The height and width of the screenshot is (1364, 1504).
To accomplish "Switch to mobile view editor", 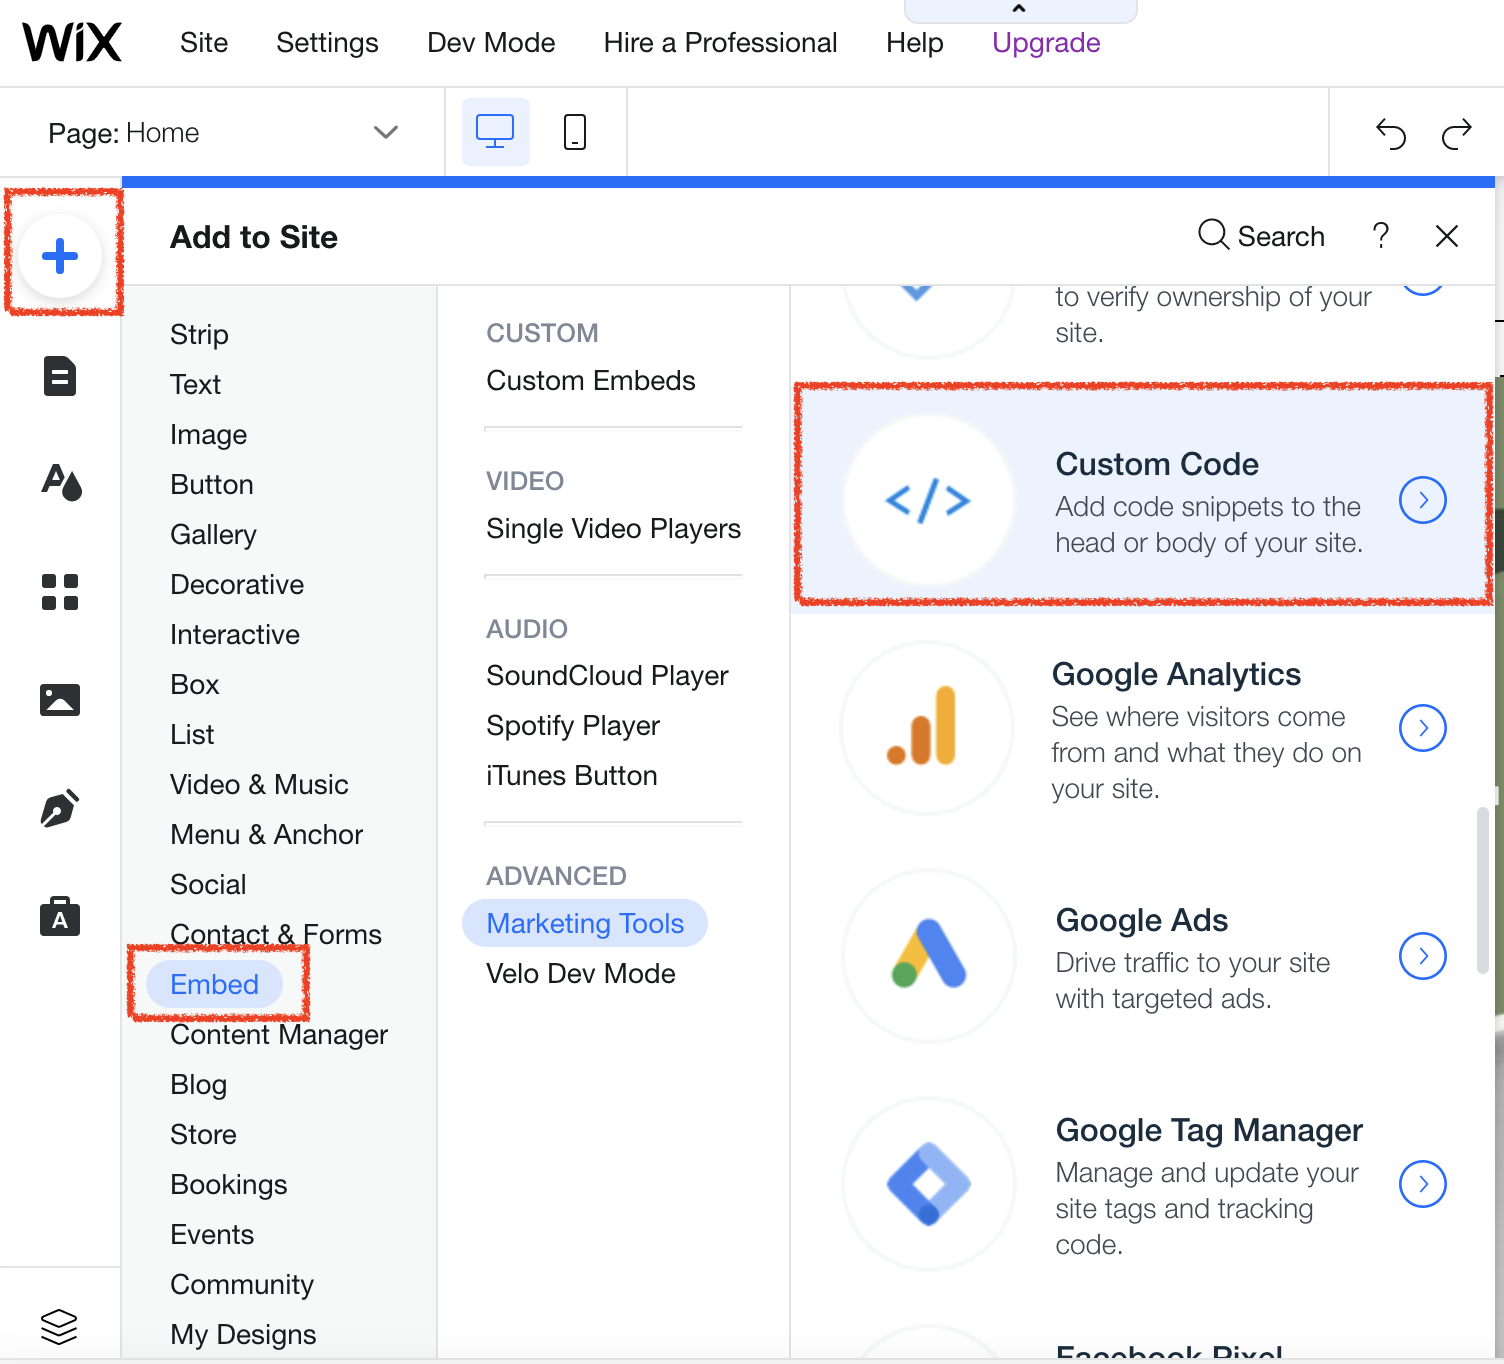I will [575, 132].
